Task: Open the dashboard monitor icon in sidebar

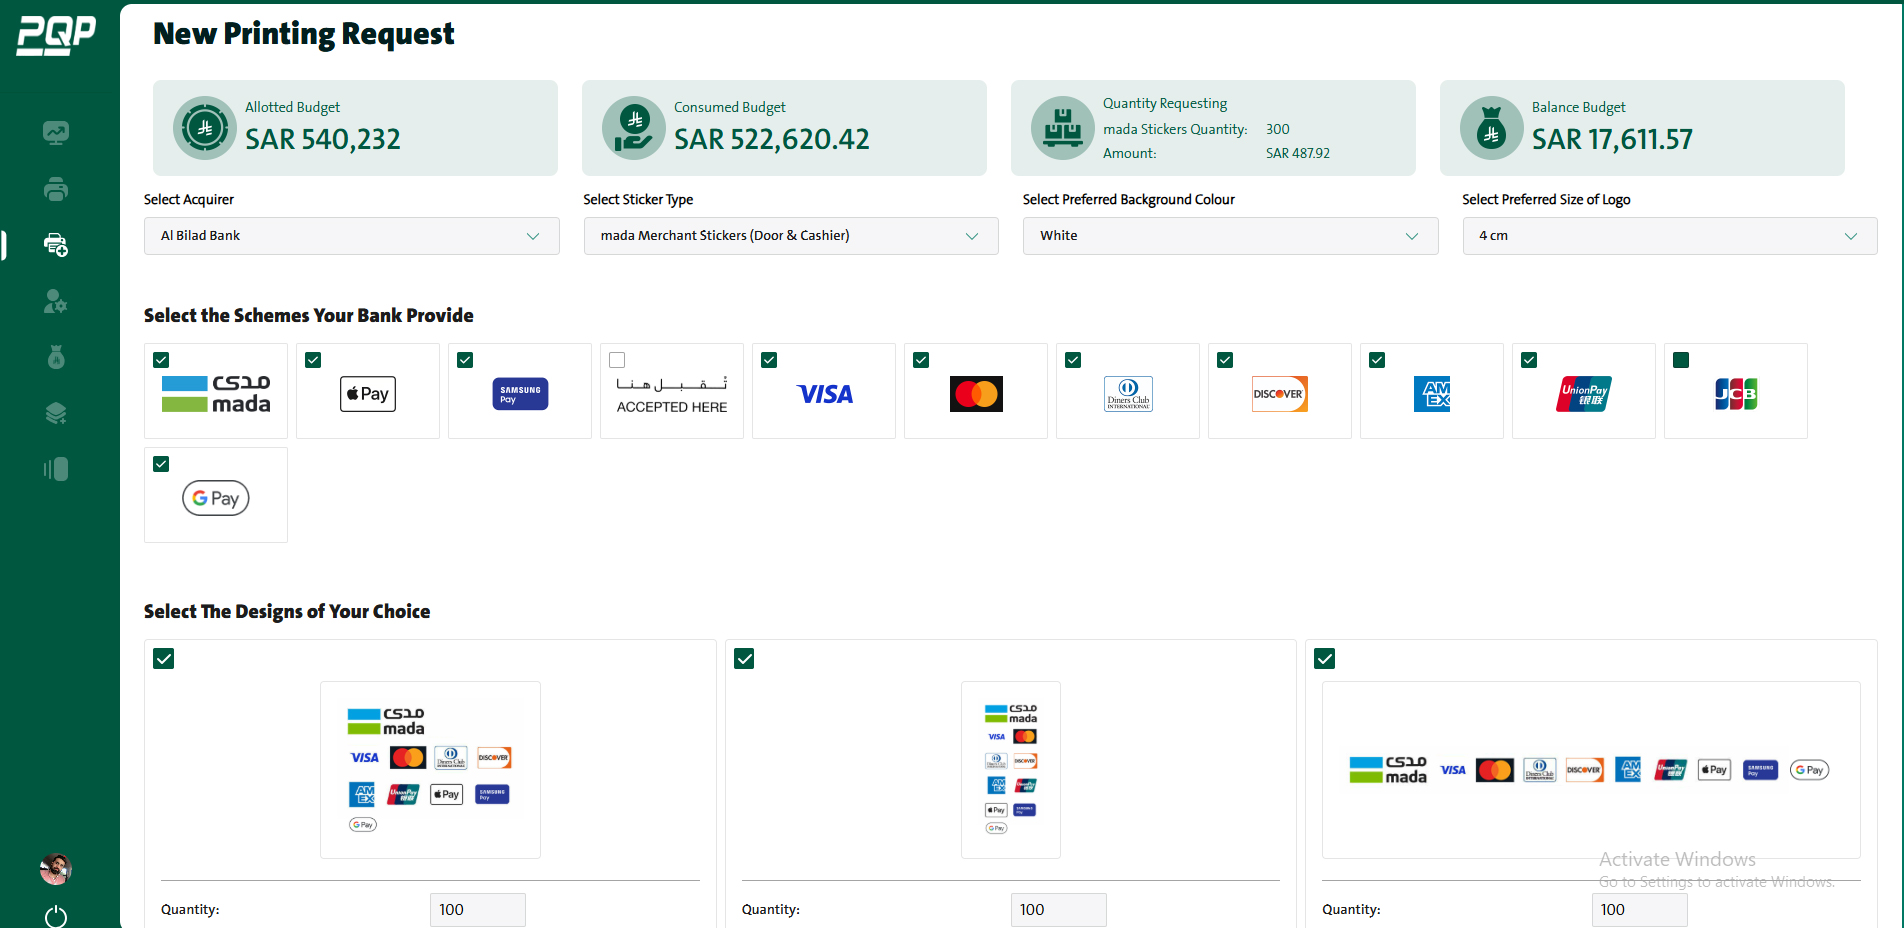Action: pos(56,132)
